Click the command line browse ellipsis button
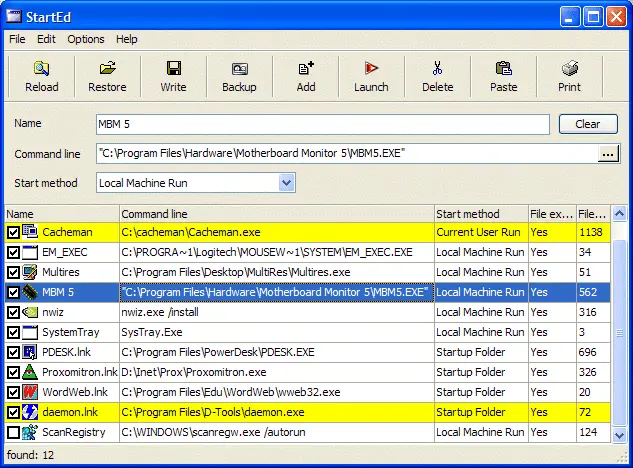Viewport: 633px width, 468px height. [x=608, y=154]
